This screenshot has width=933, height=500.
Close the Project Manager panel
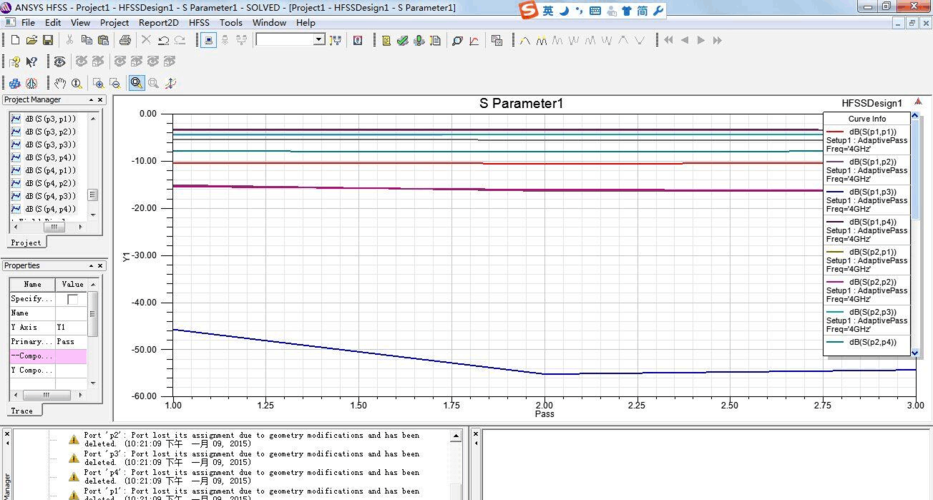pos(101,100)
